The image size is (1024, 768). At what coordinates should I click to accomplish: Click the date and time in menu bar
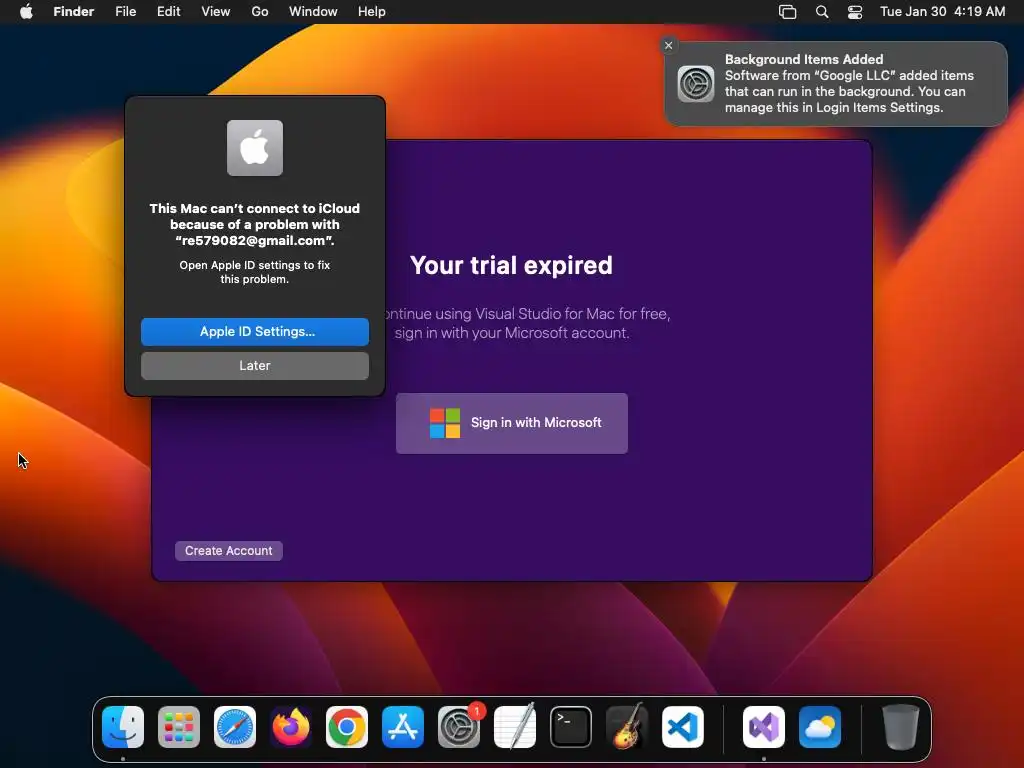942,12
